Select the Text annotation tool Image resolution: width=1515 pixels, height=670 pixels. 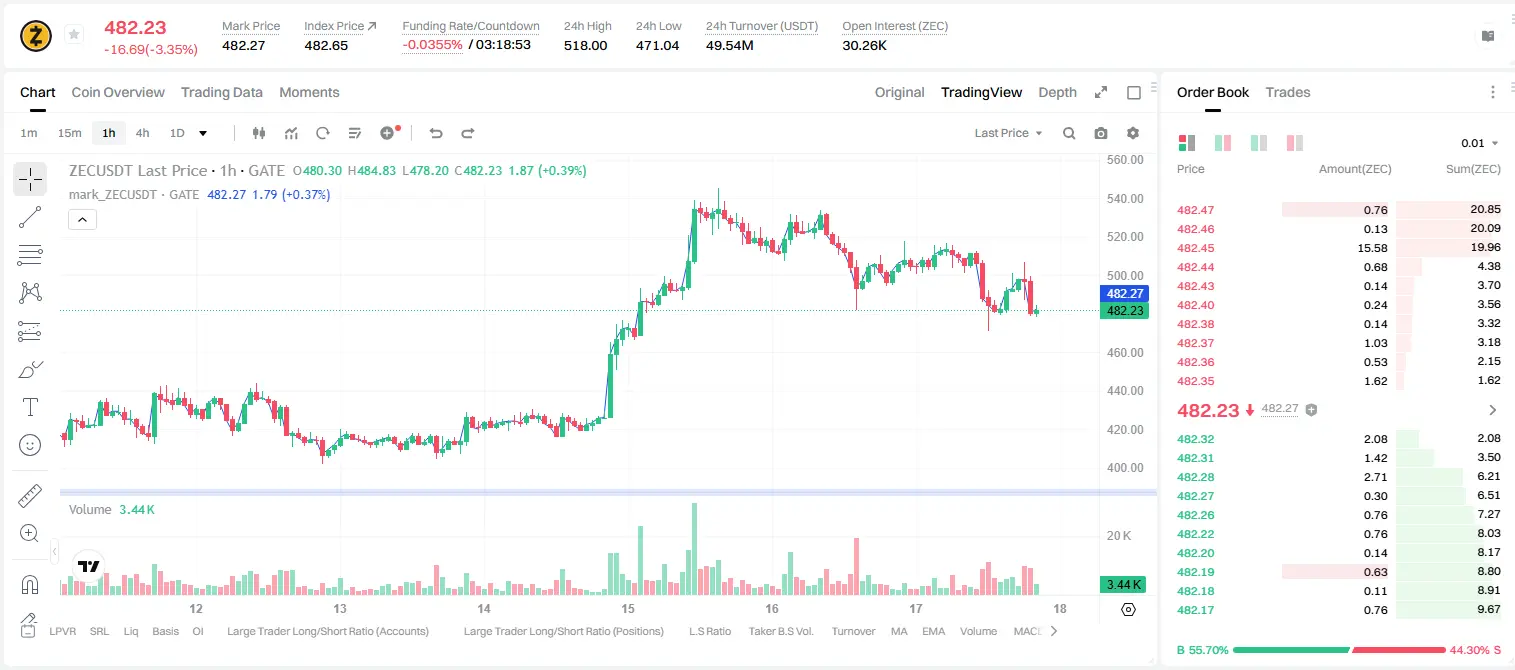30,407
